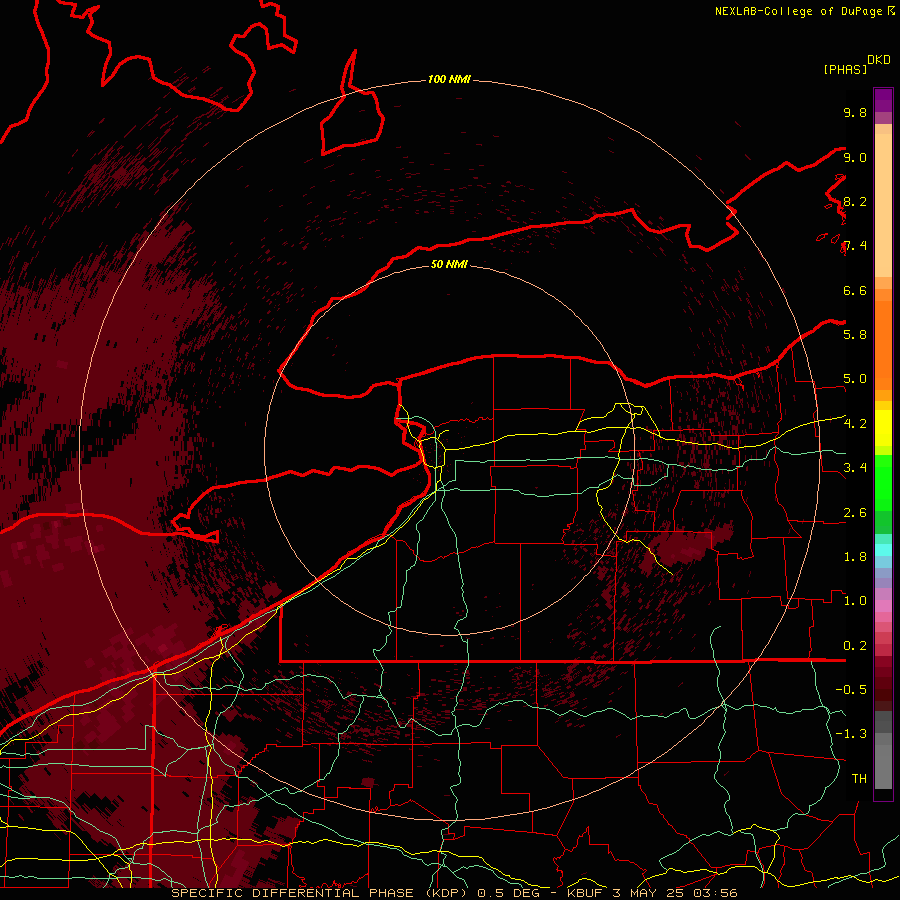
Task: Click the NEXLAB-College of DuPage credit text
Action: pyautogui.click(x=800, y=11)
